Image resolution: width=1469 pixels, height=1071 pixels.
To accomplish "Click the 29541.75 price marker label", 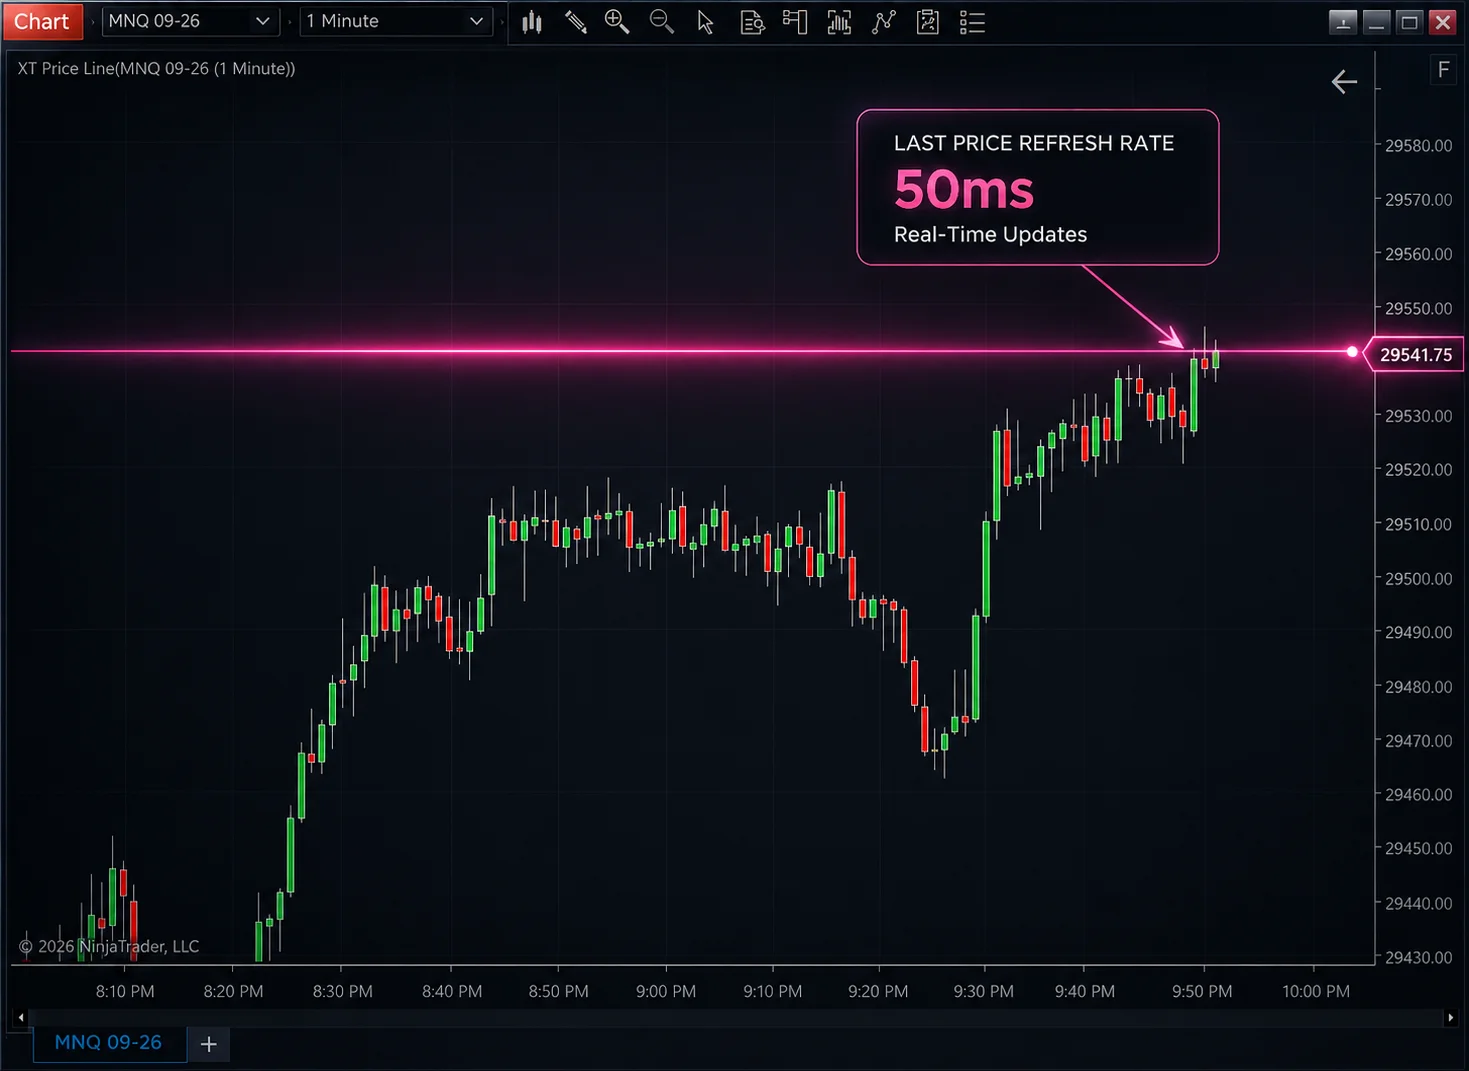I will [x=1415, y=355].
